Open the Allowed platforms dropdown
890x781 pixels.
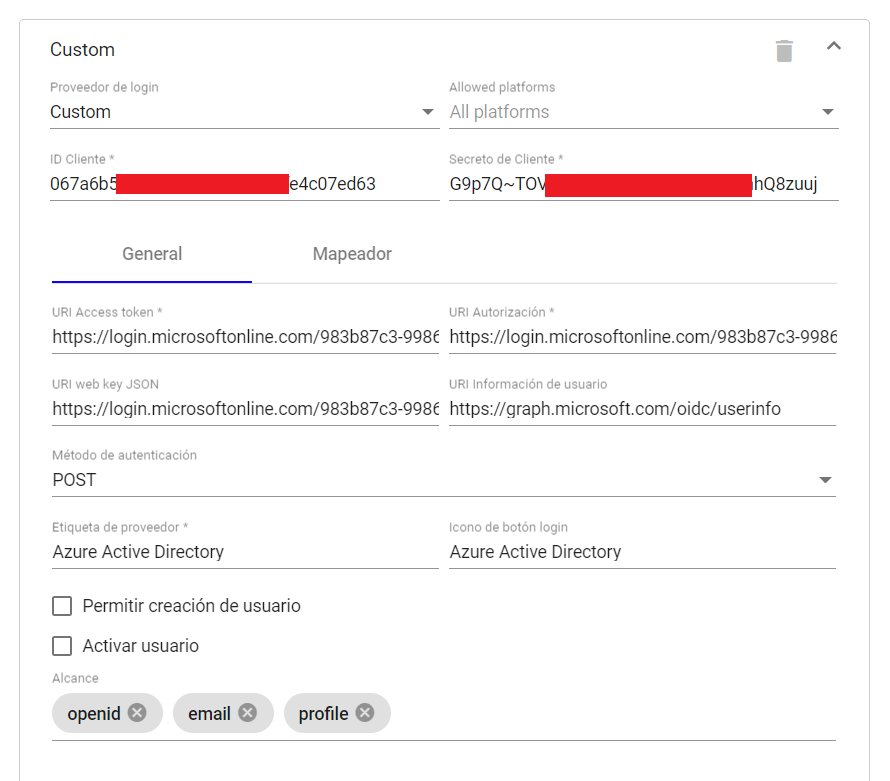pyautogui.click(x=644, y=112)
